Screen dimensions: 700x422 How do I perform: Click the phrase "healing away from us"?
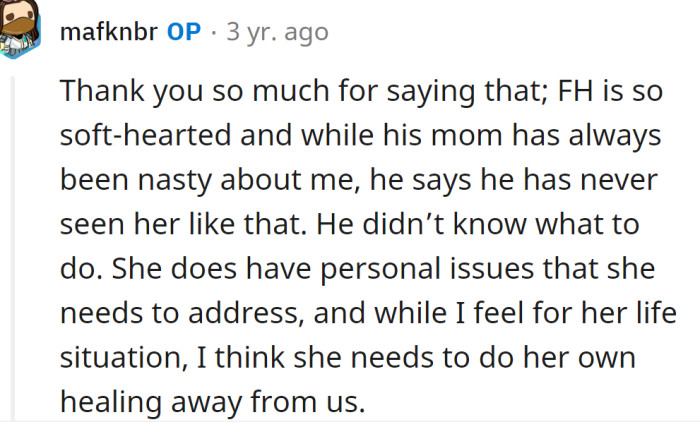point(208,401)
